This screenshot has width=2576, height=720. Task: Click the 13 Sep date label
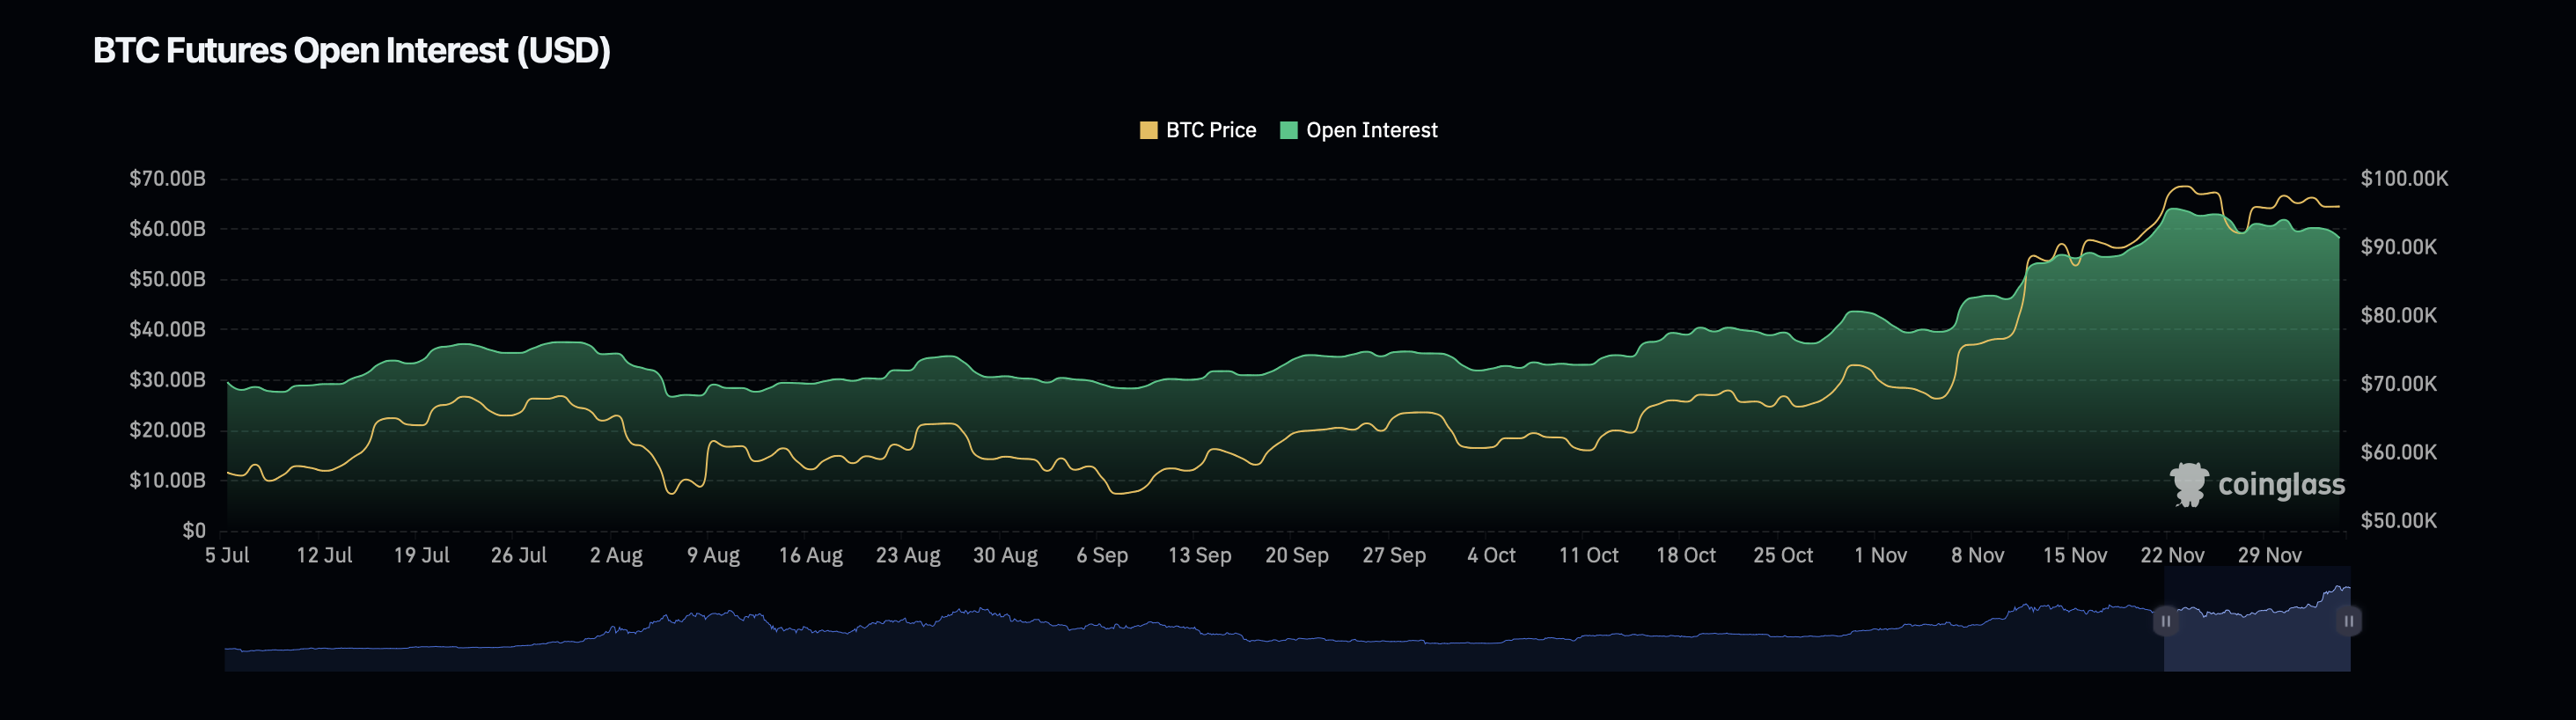[1200, 556]
